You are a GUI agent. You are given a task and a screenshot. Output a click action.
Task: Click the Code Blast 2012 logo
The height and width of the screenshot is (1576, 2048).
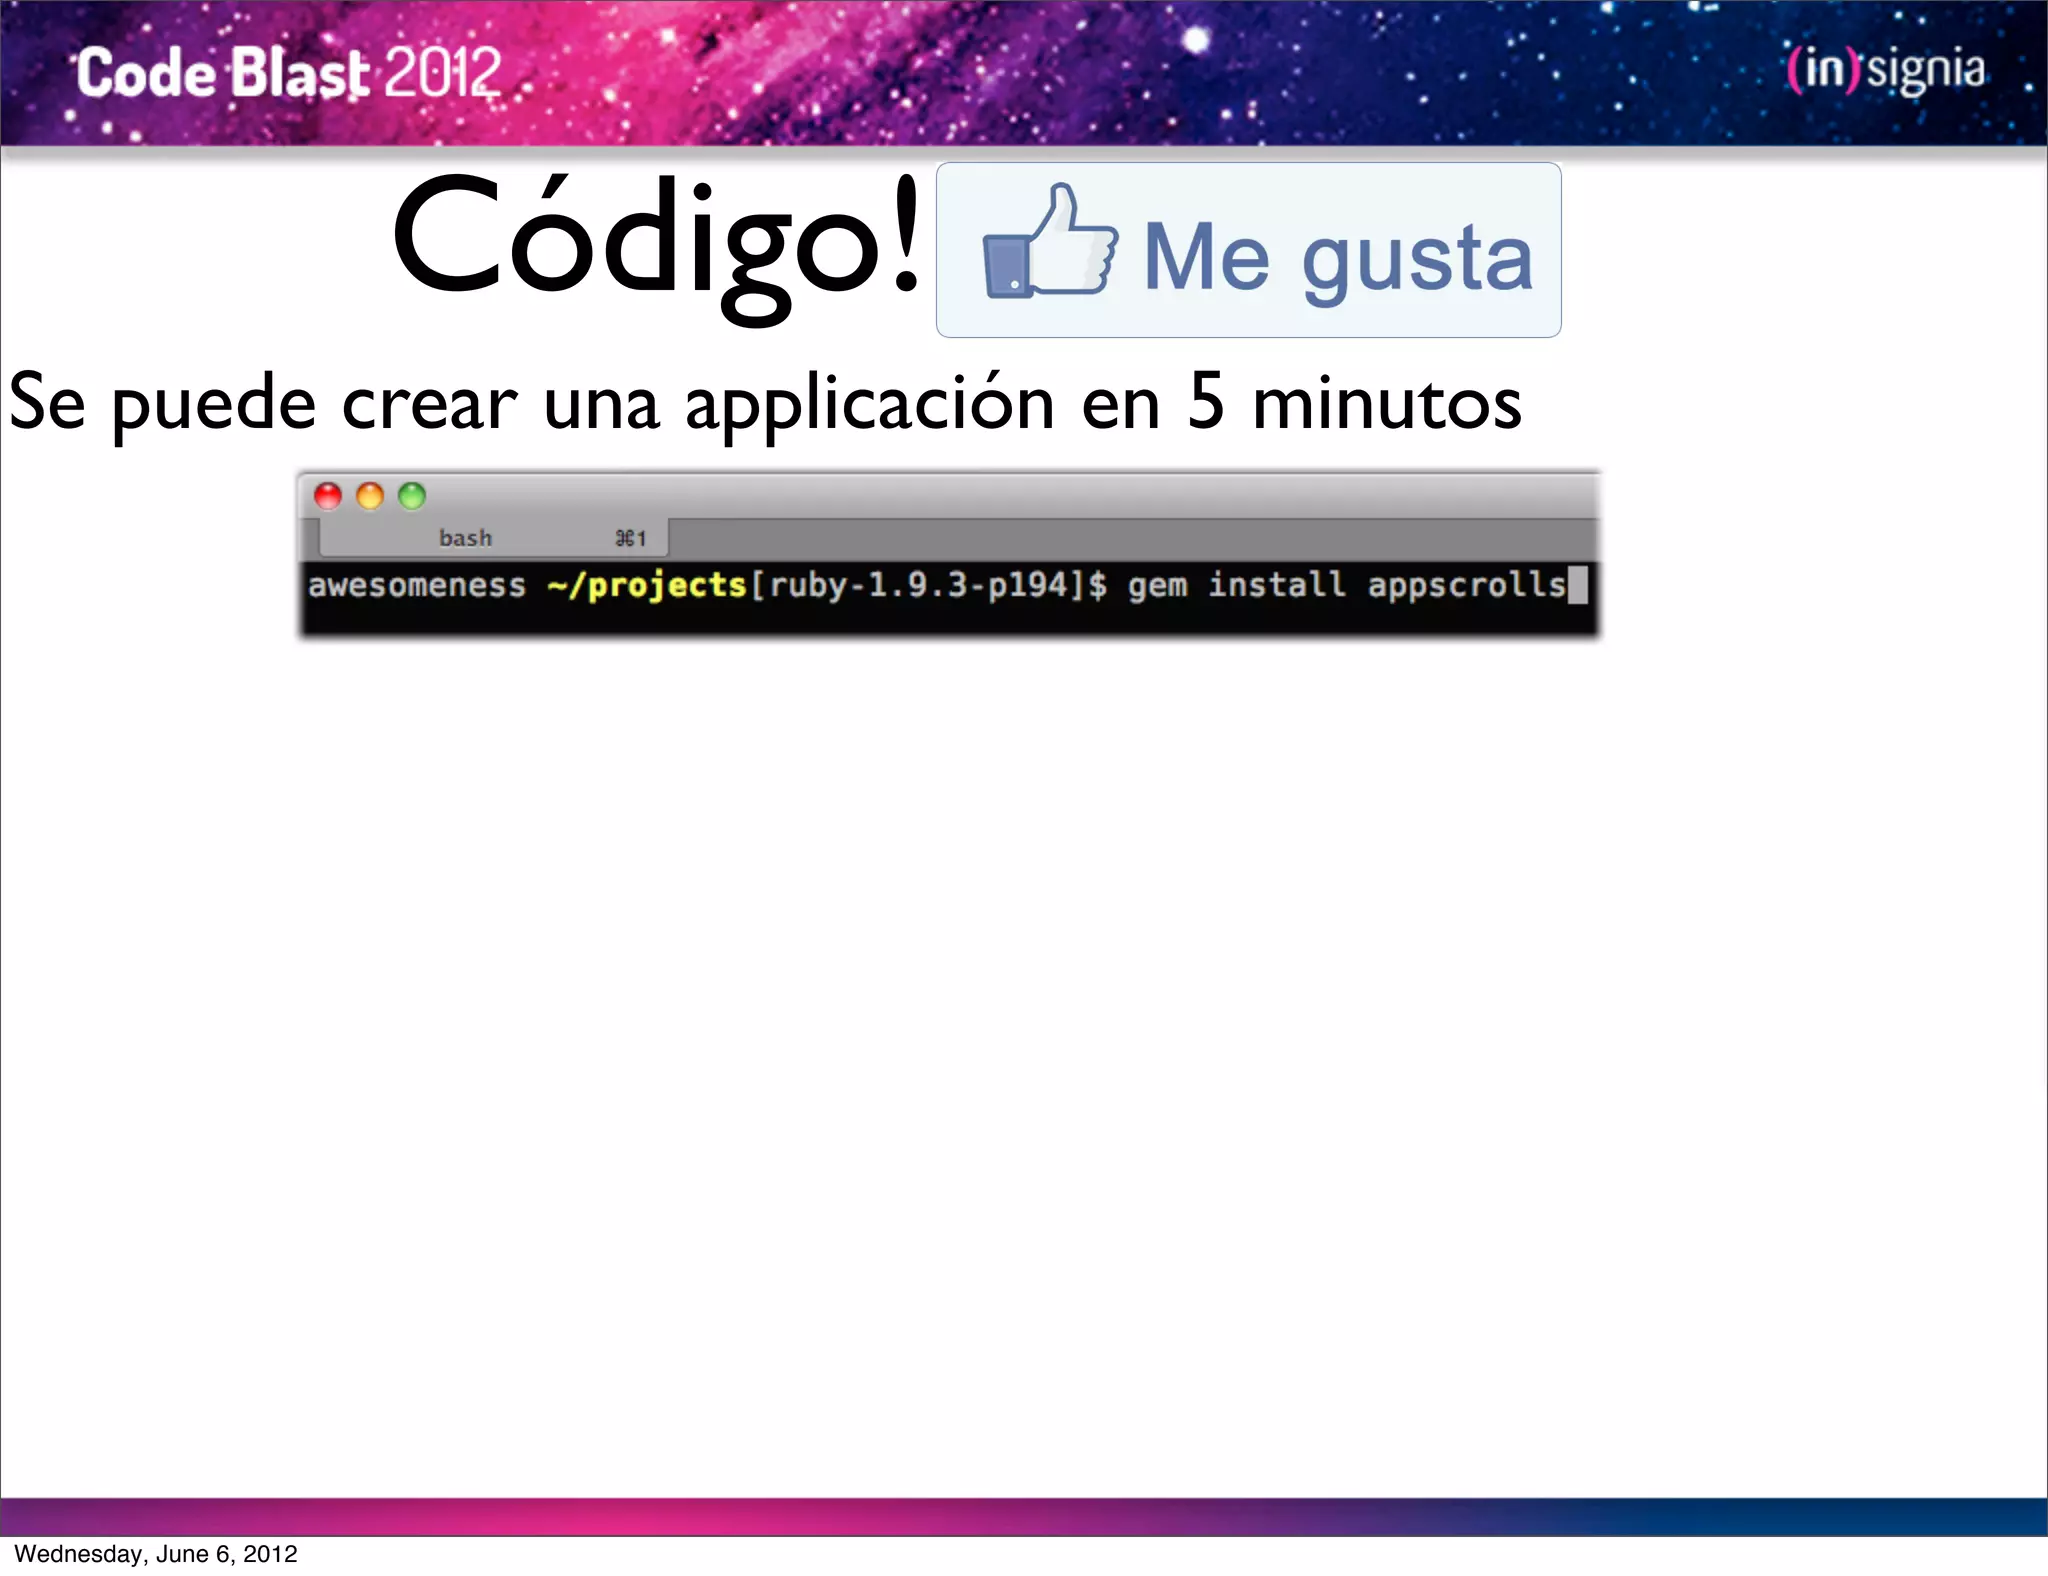point(289,73)
